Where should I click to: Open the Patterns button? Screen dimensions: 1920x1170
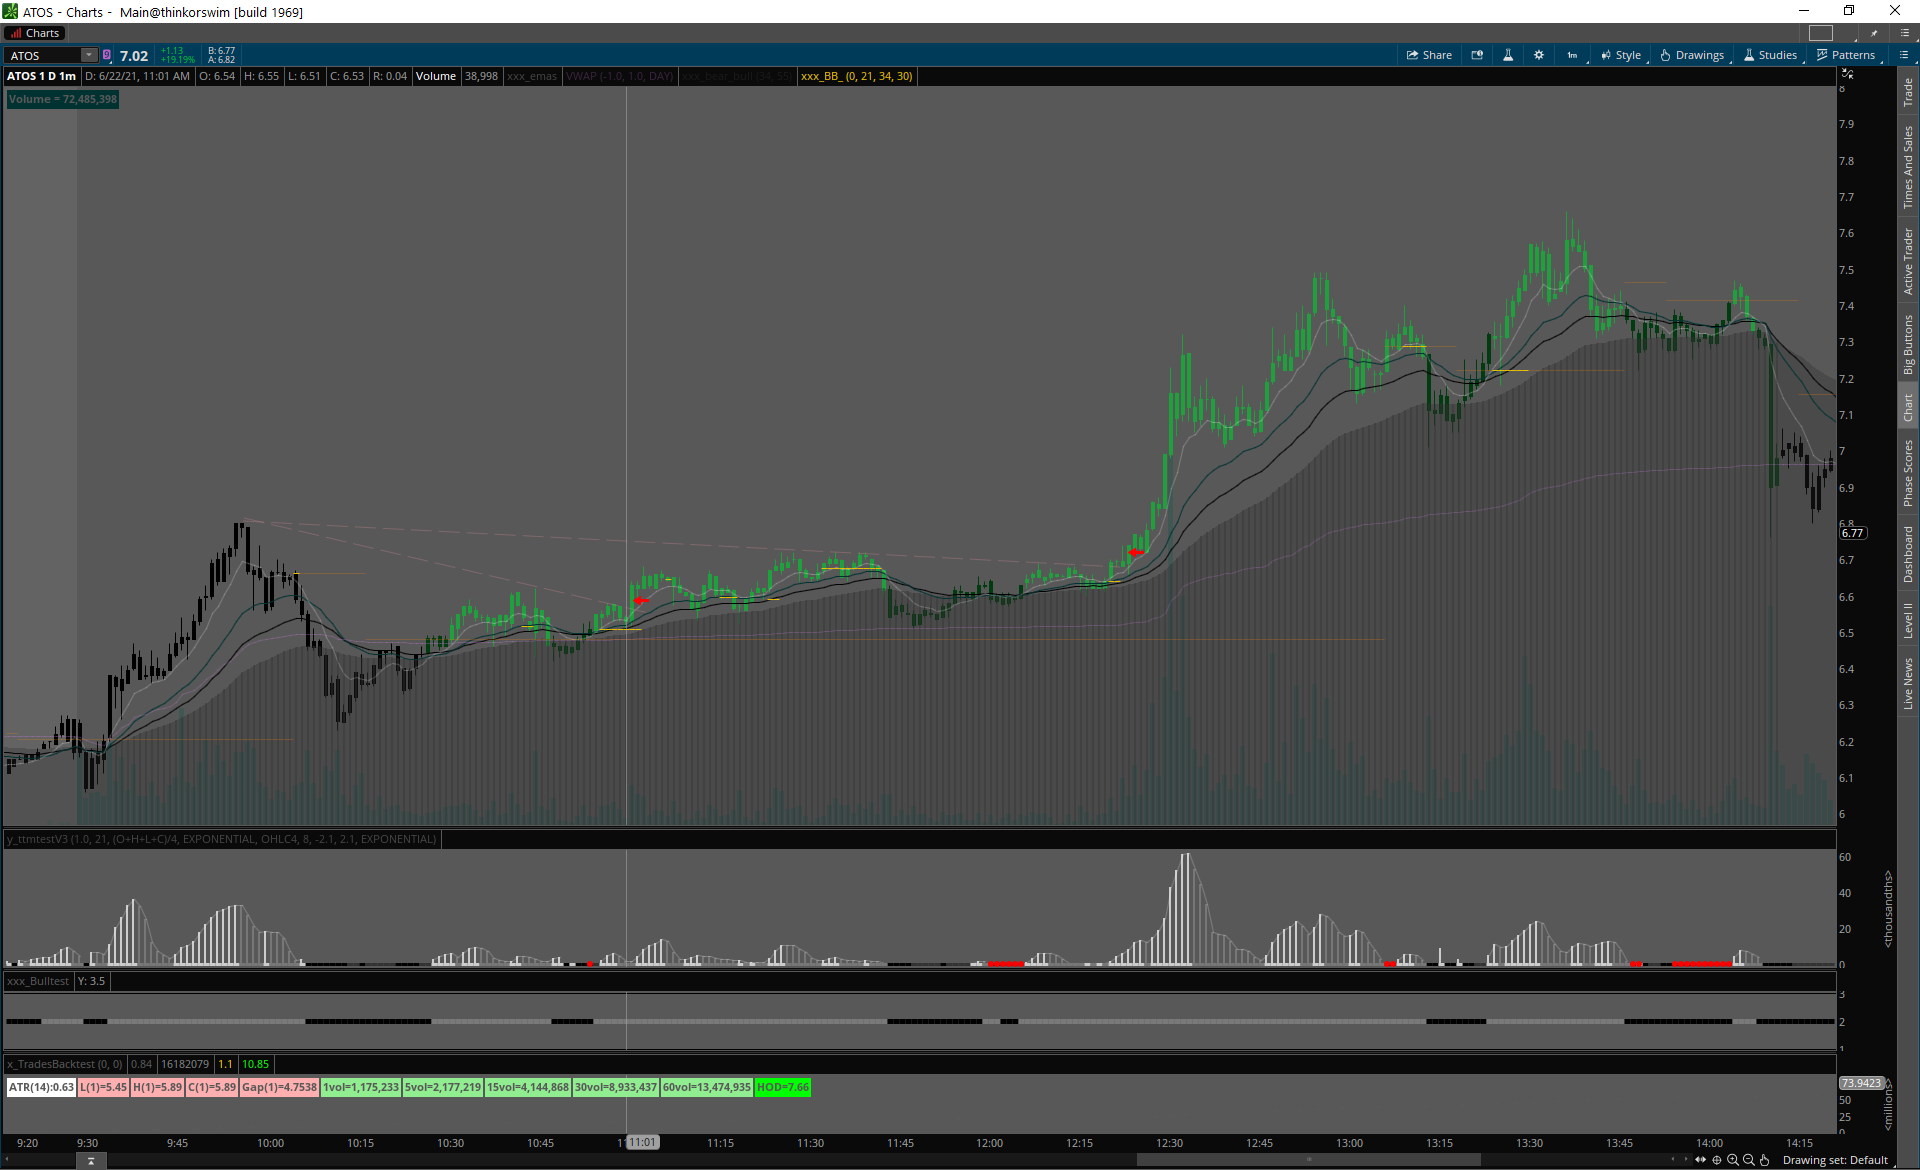[x=1846, y=55]
